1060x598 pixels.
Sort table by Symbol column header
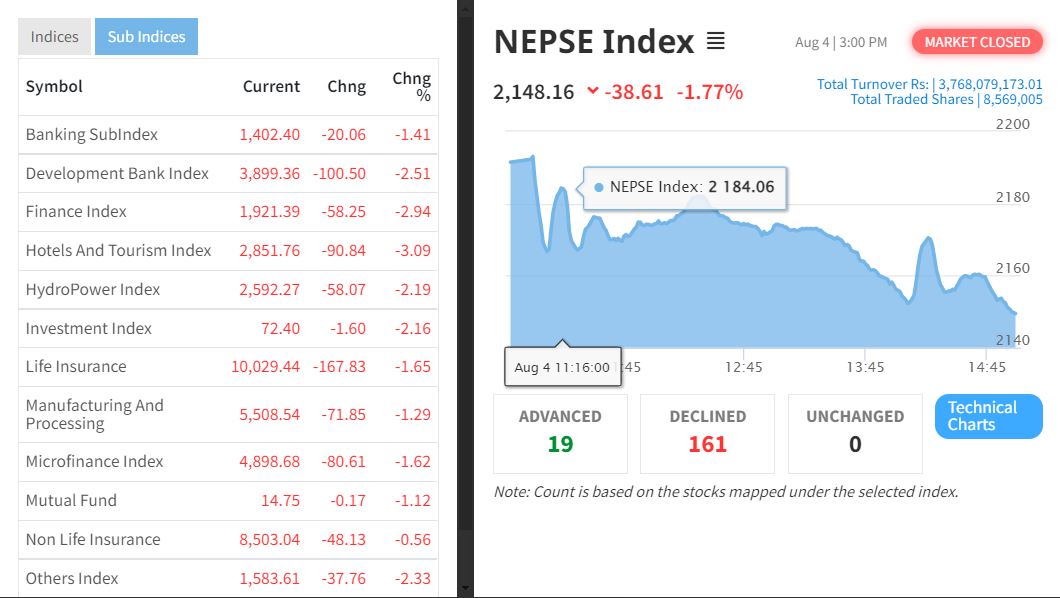54,86
